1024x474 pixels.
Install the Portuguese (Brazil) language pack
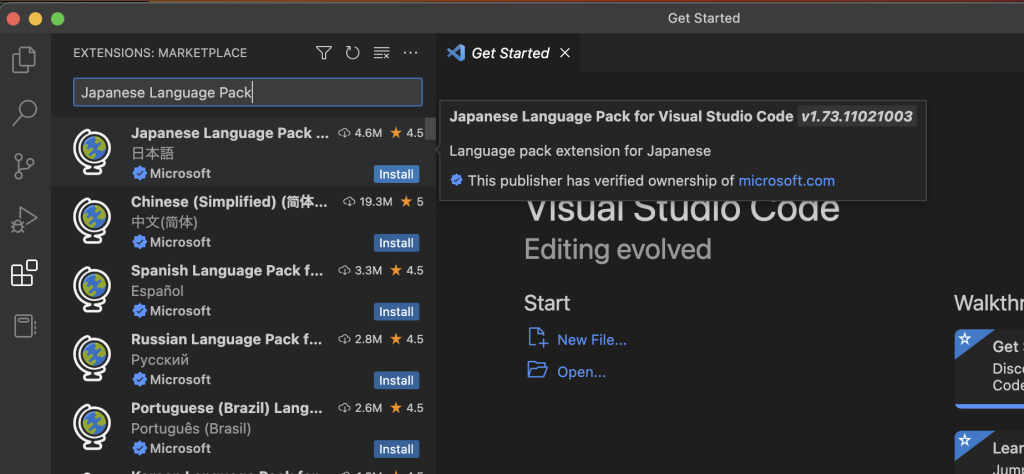click(x=396, y=449)
